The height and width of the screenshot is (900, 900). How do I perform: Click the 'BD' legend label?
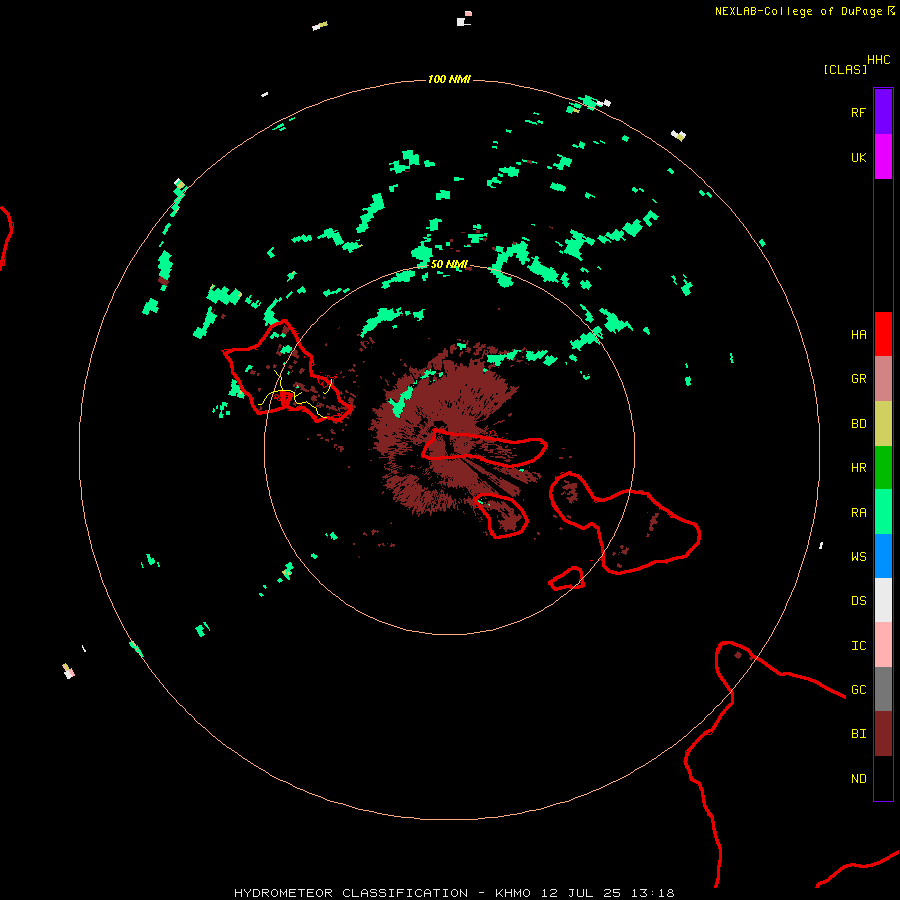858,424
